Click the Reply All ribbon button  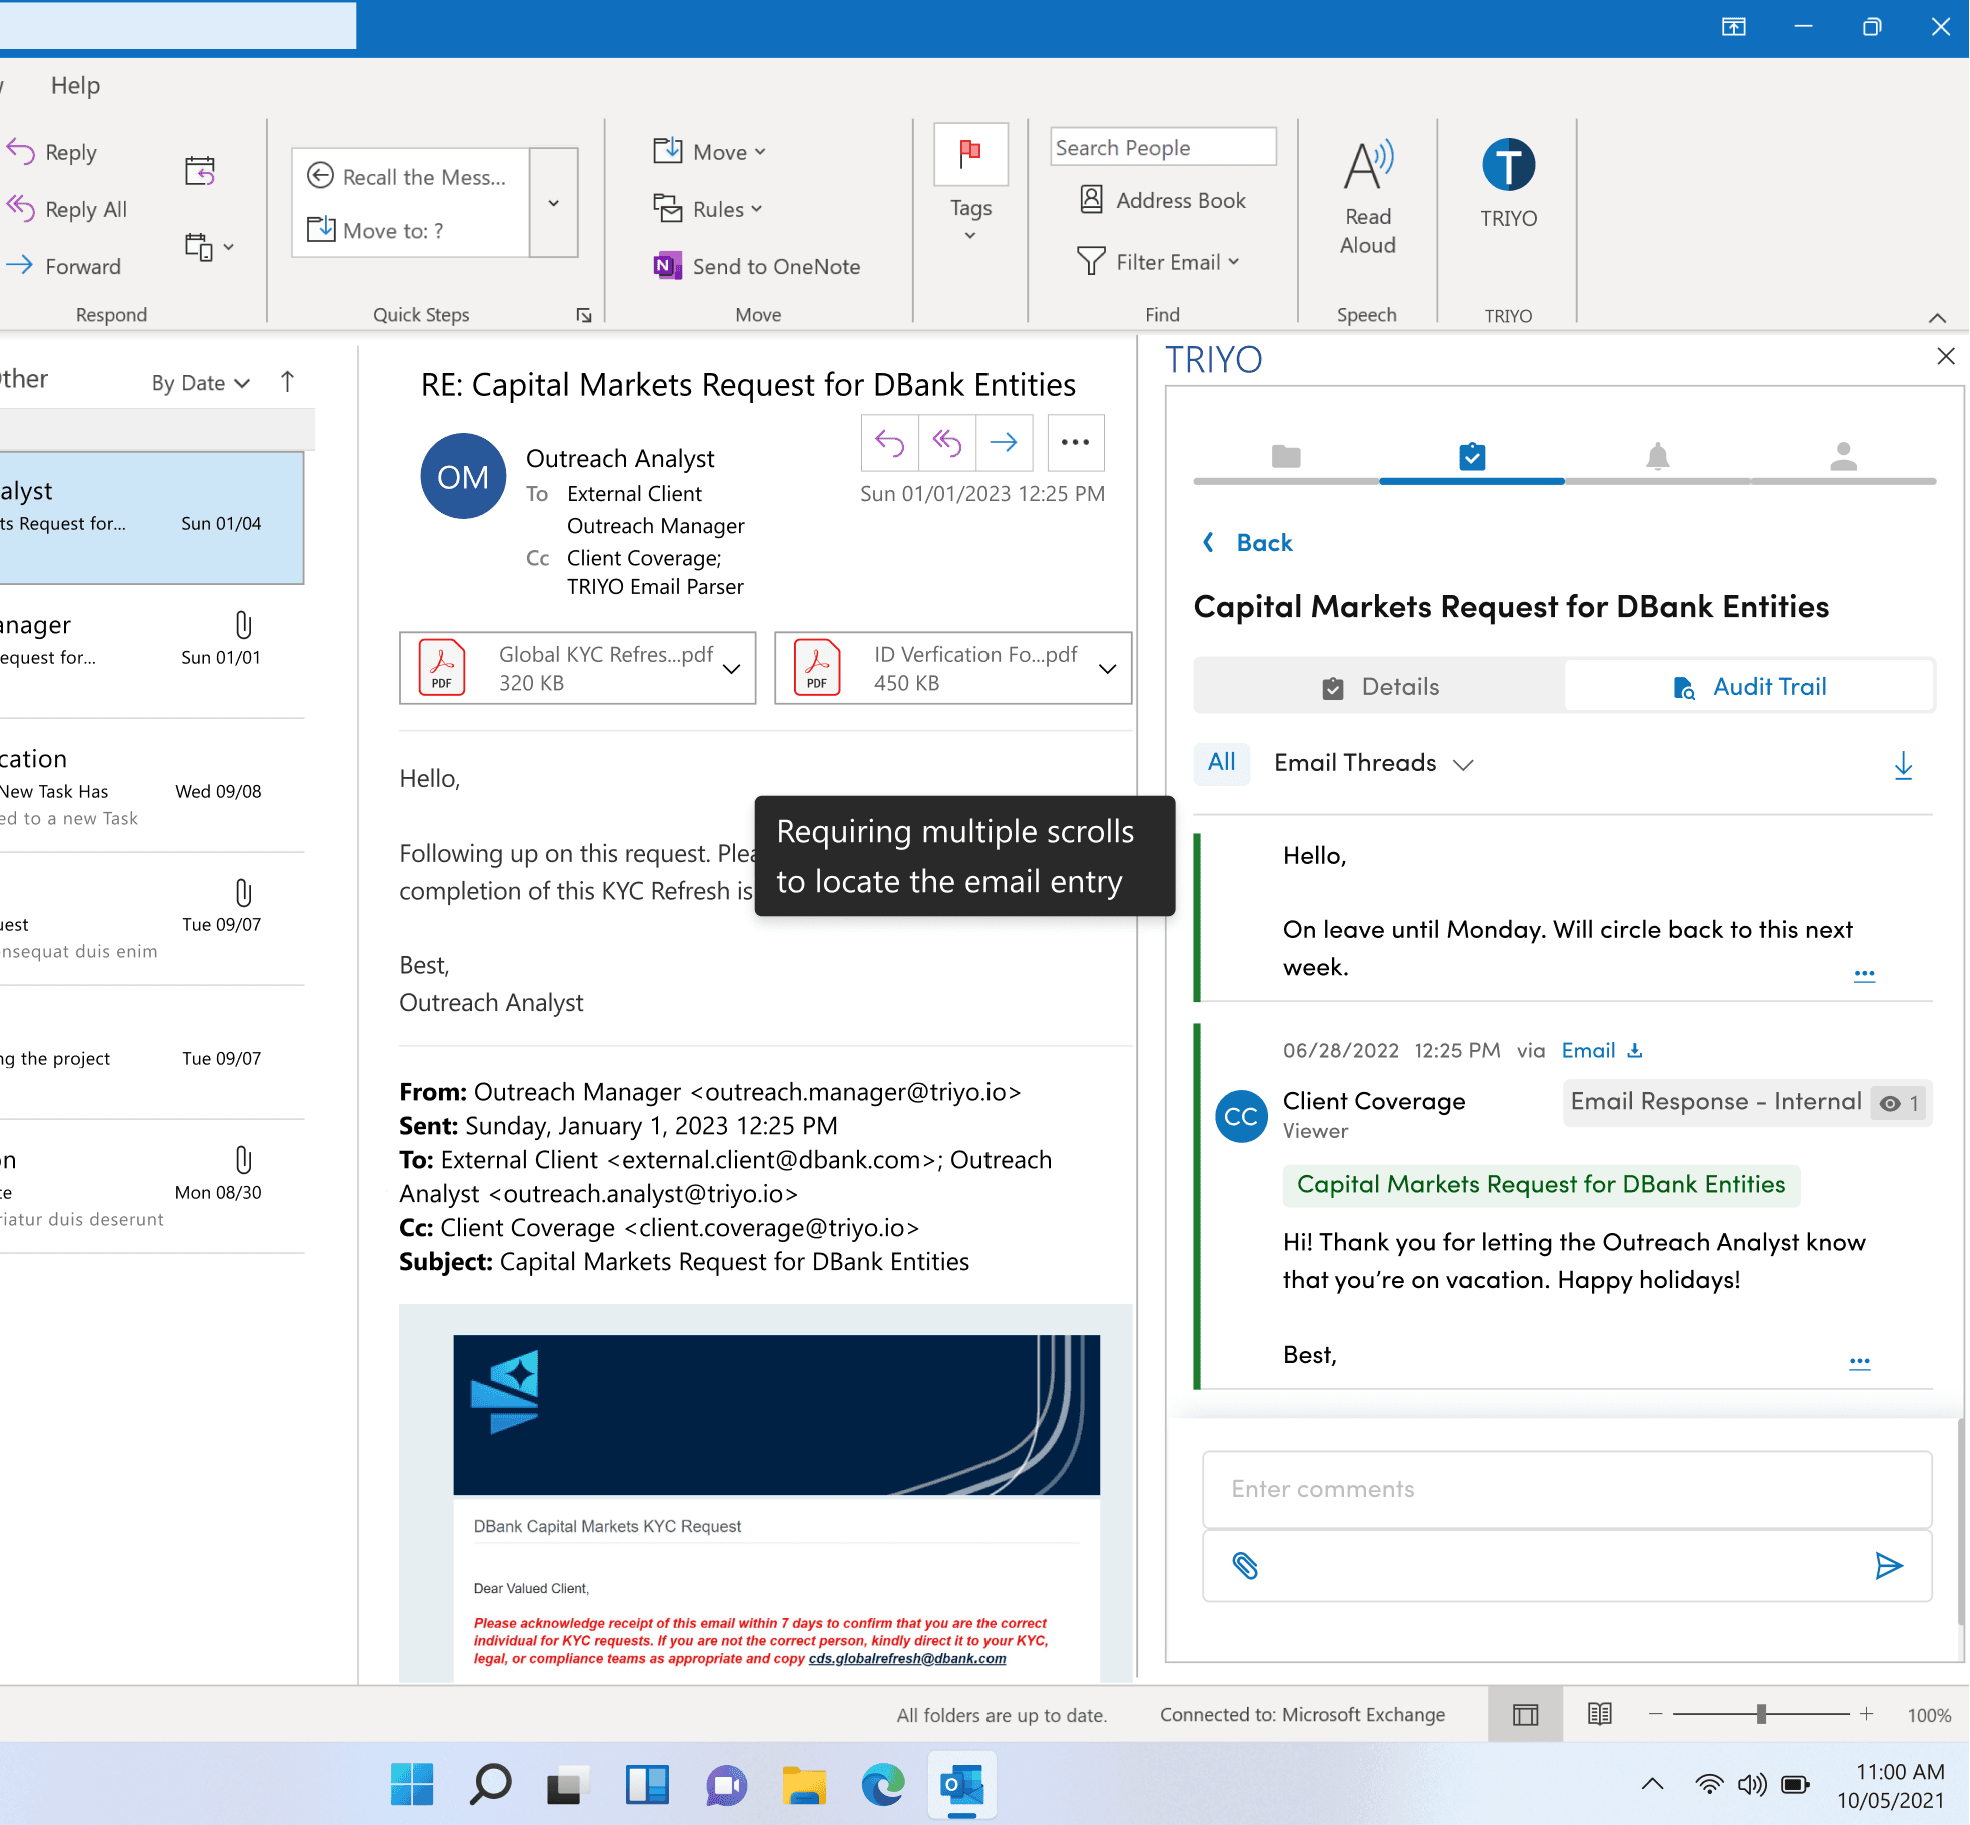point(68,209)
